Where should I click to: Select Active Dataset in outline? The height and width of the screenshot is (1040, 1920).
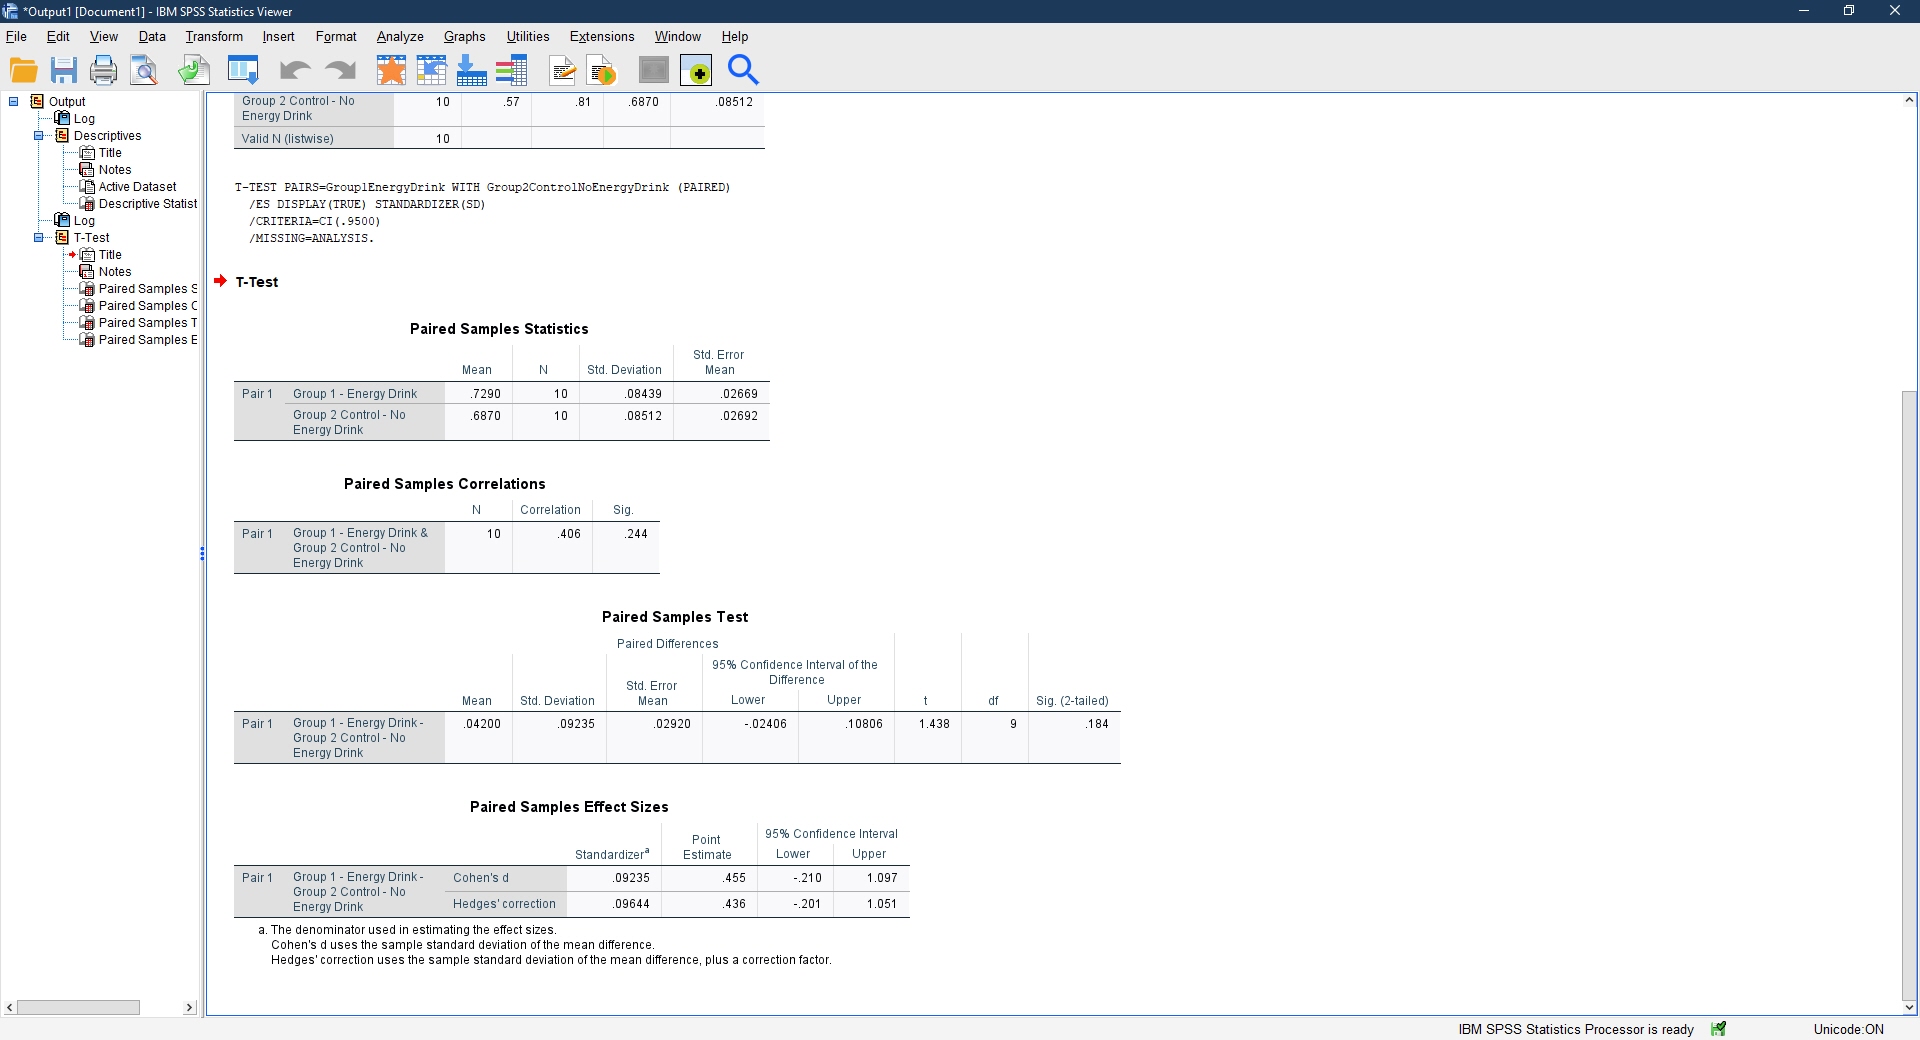tap(137, 186)
